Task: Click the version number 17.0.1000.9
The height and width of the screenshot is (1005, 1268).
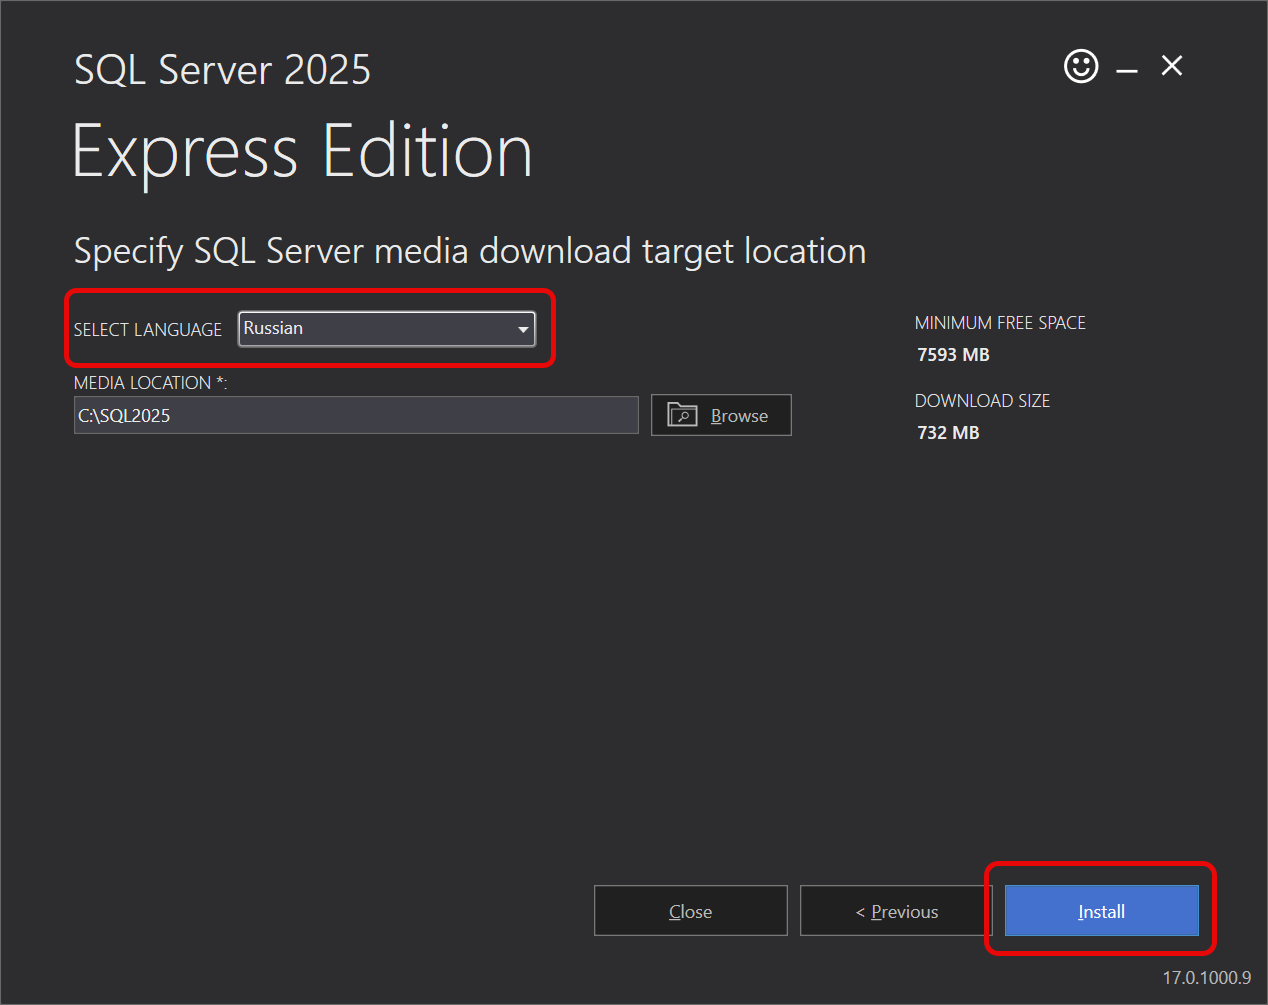Action: click(x=1206, y=977)
